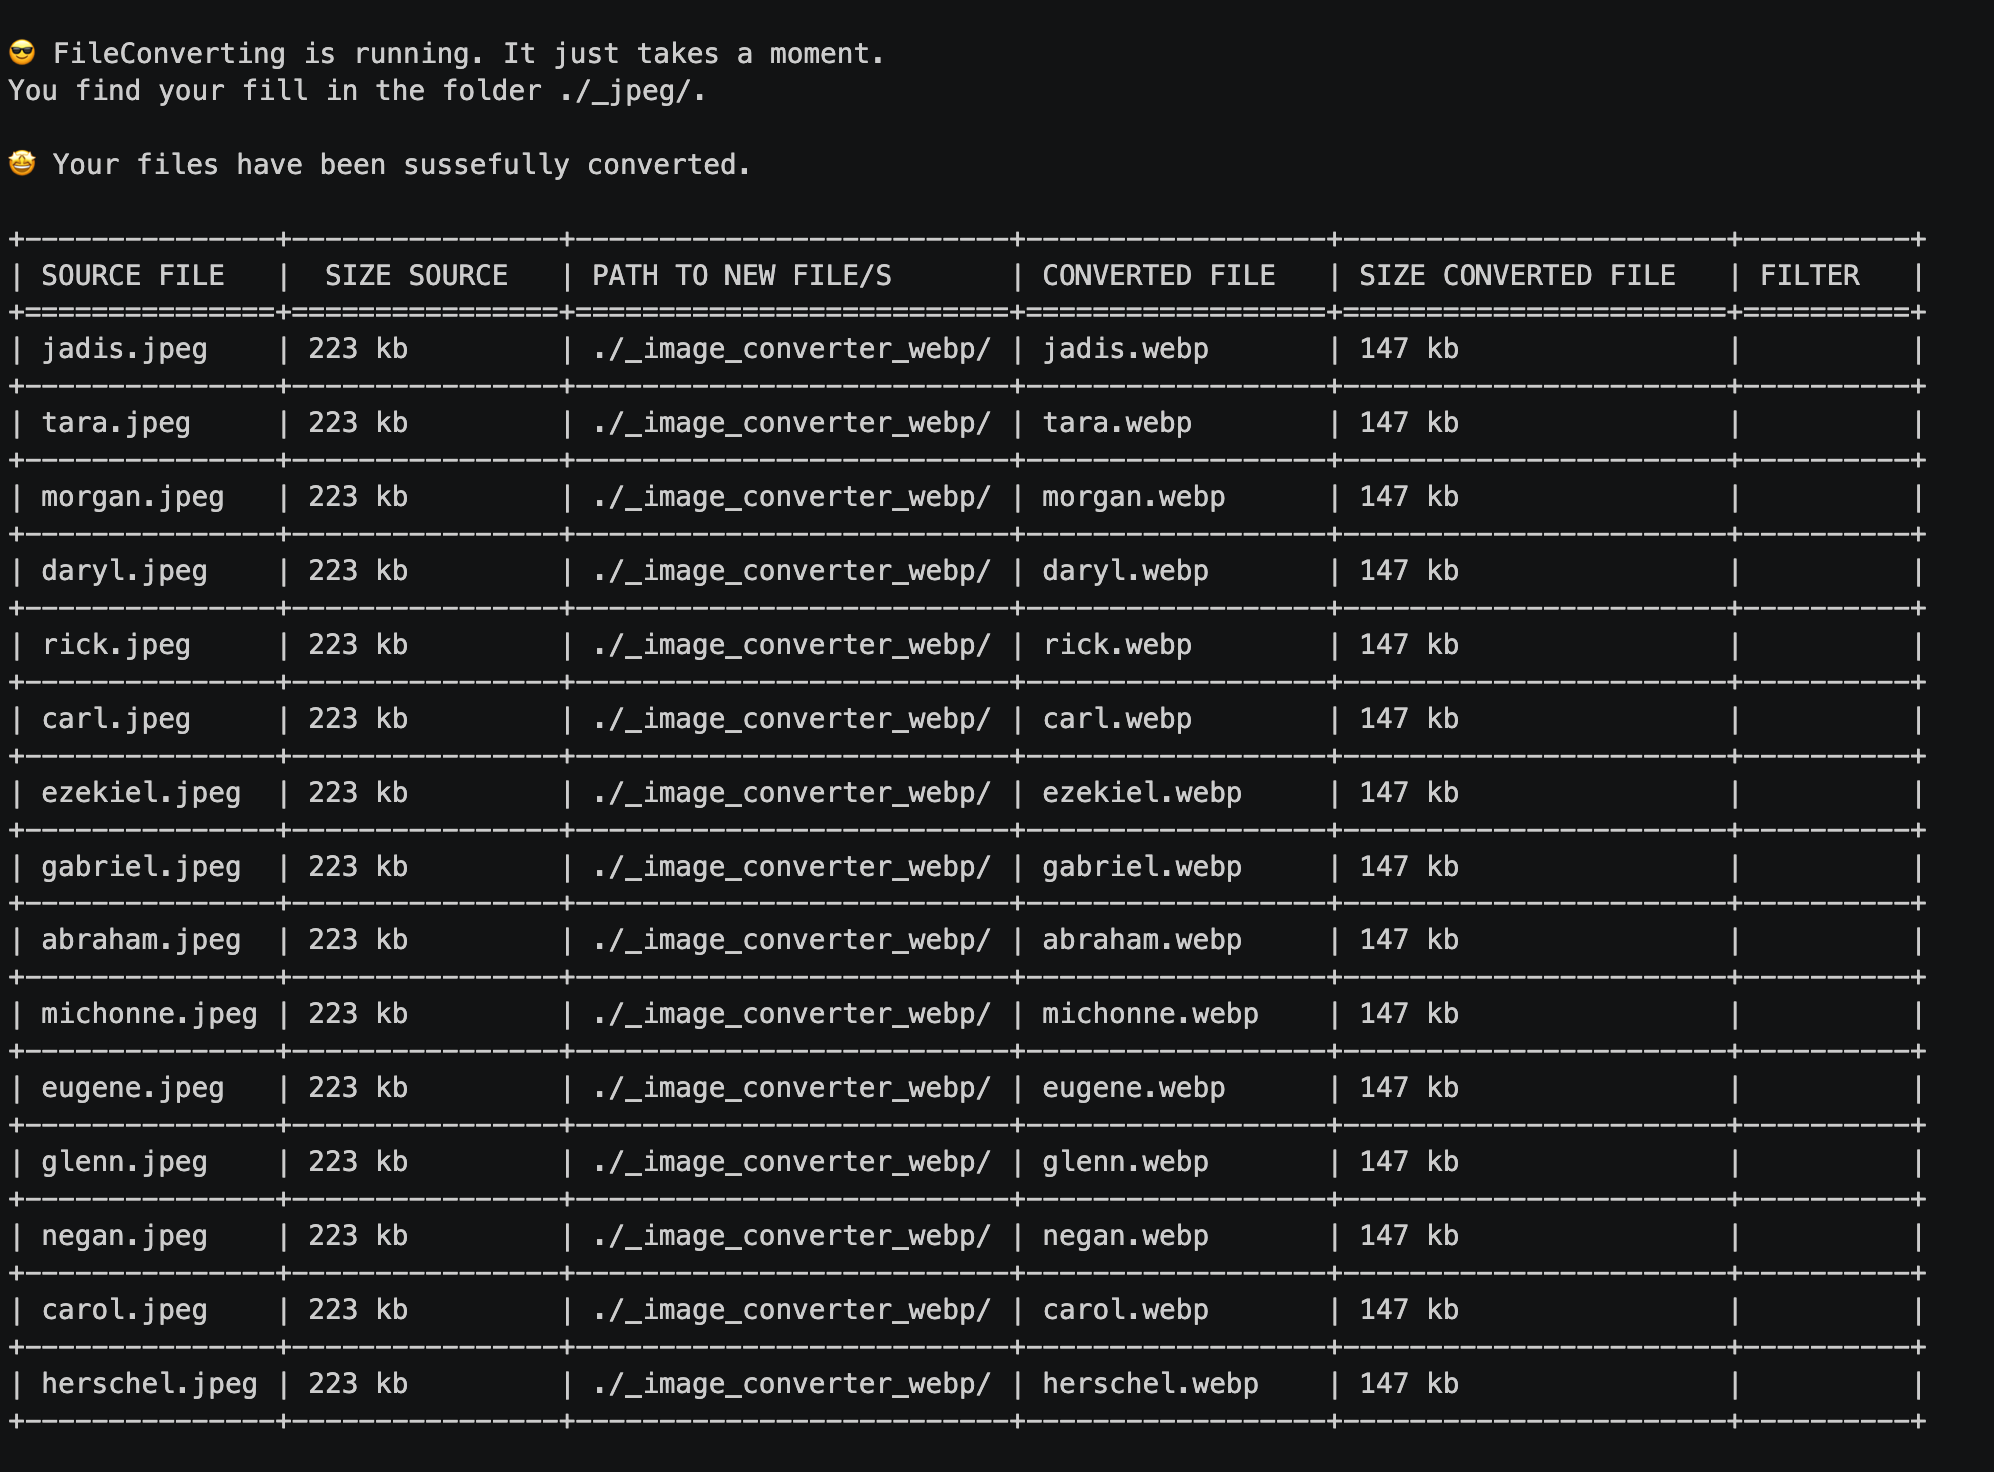The height and width of the screenshot is (1472, 1994).
Task: Select the text 'jadis.jpeg'
Action: [x=124, y=349]
